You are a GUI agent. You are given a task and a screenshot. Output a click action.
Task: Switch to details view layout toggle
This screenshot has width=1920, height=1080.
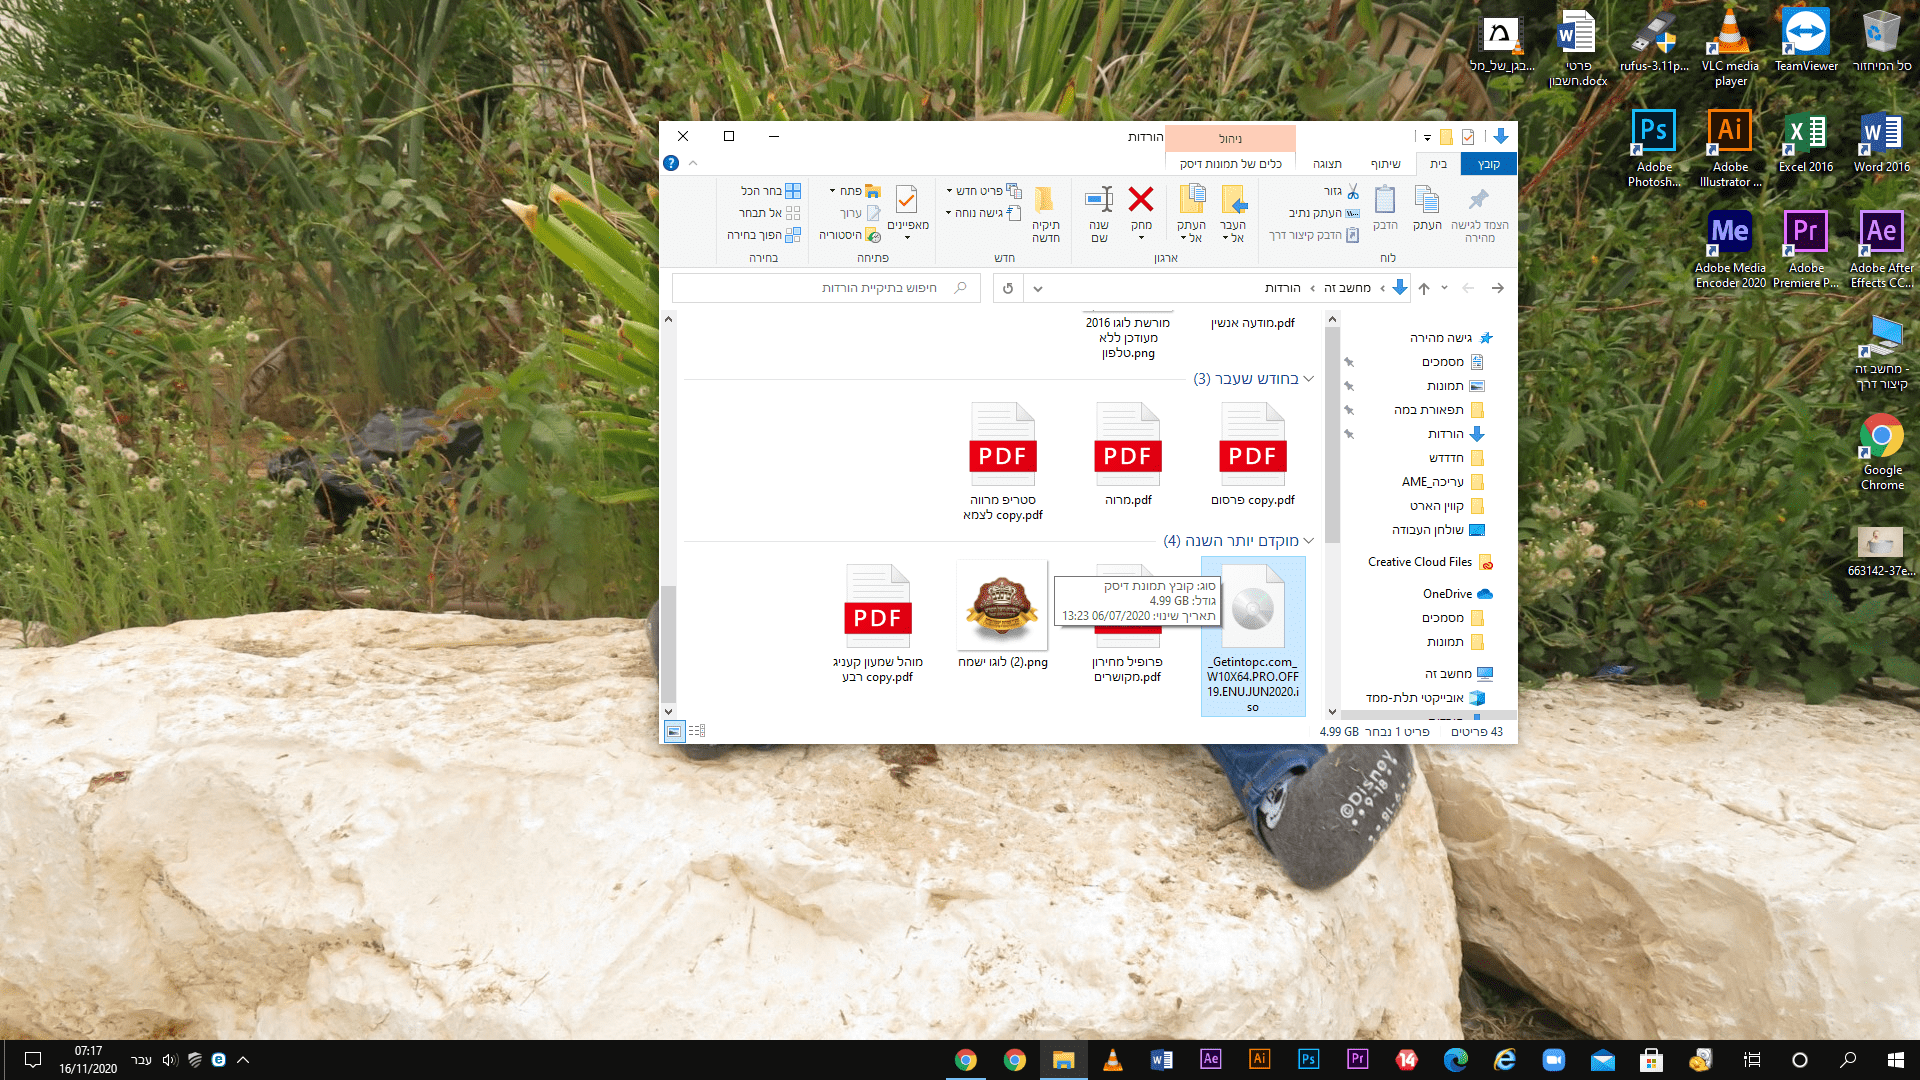click(697, 731)
